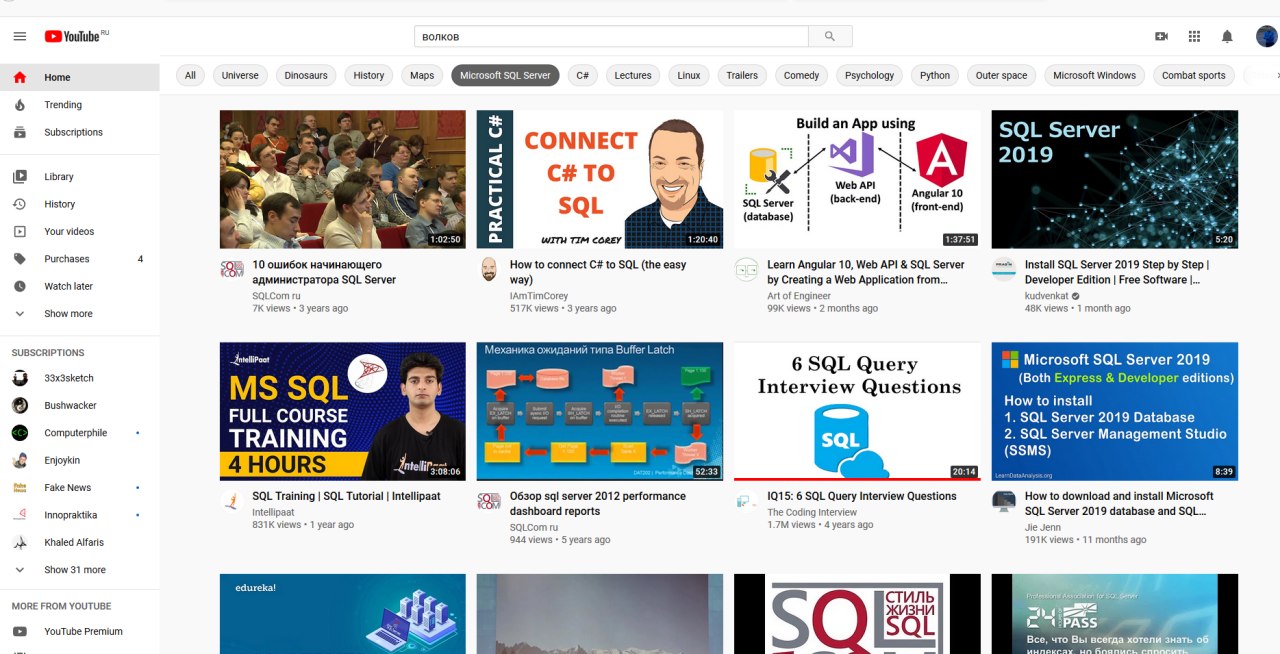Select the Dinosaurs filter chip

pyautogui.click(x=306, y=75)
